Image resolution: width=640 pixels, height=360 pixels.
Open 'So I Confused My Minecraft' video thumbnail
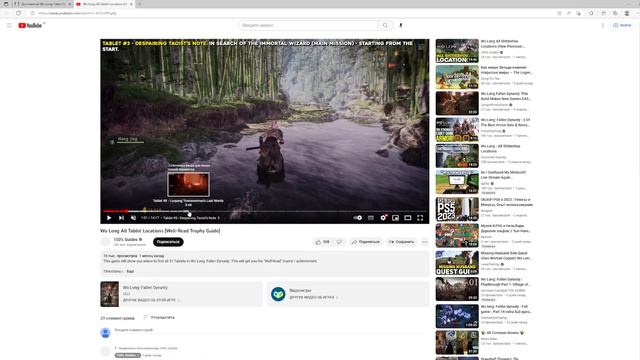click(457, 182)
